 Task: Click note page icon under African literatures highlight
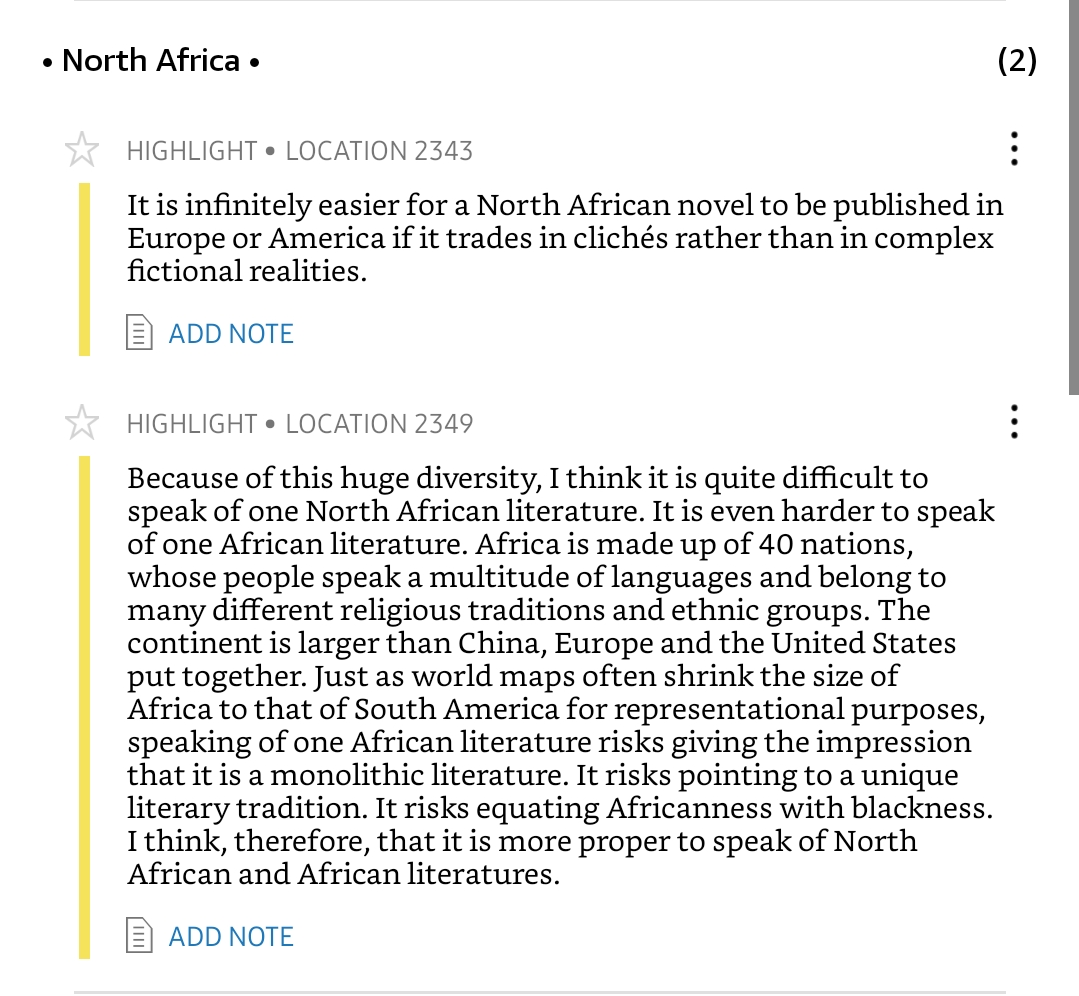[139, 936]
